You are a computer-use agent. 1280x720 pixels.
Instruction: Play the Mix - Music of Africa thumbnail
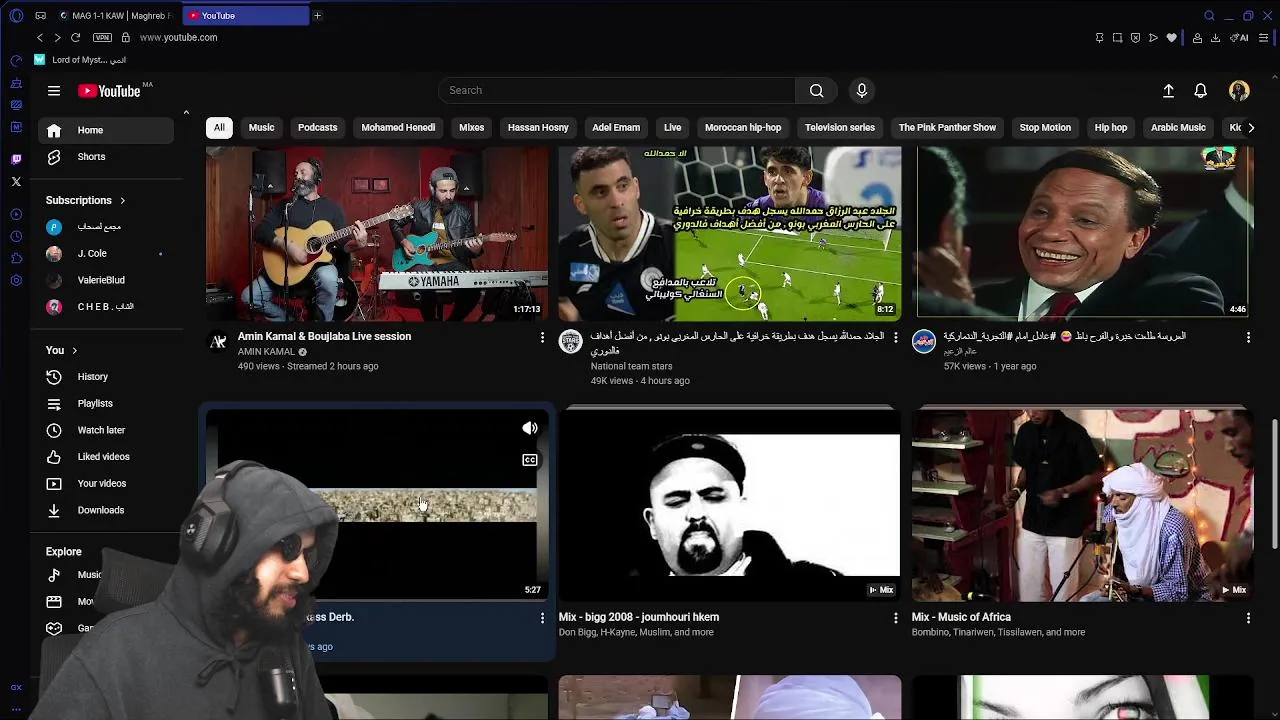1082,504
